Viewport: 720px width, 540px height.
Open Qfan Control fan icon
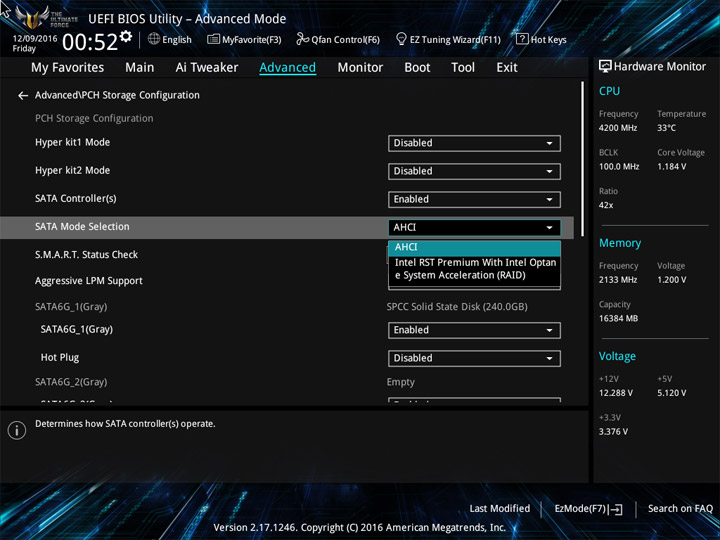click(x=302, y=39)
